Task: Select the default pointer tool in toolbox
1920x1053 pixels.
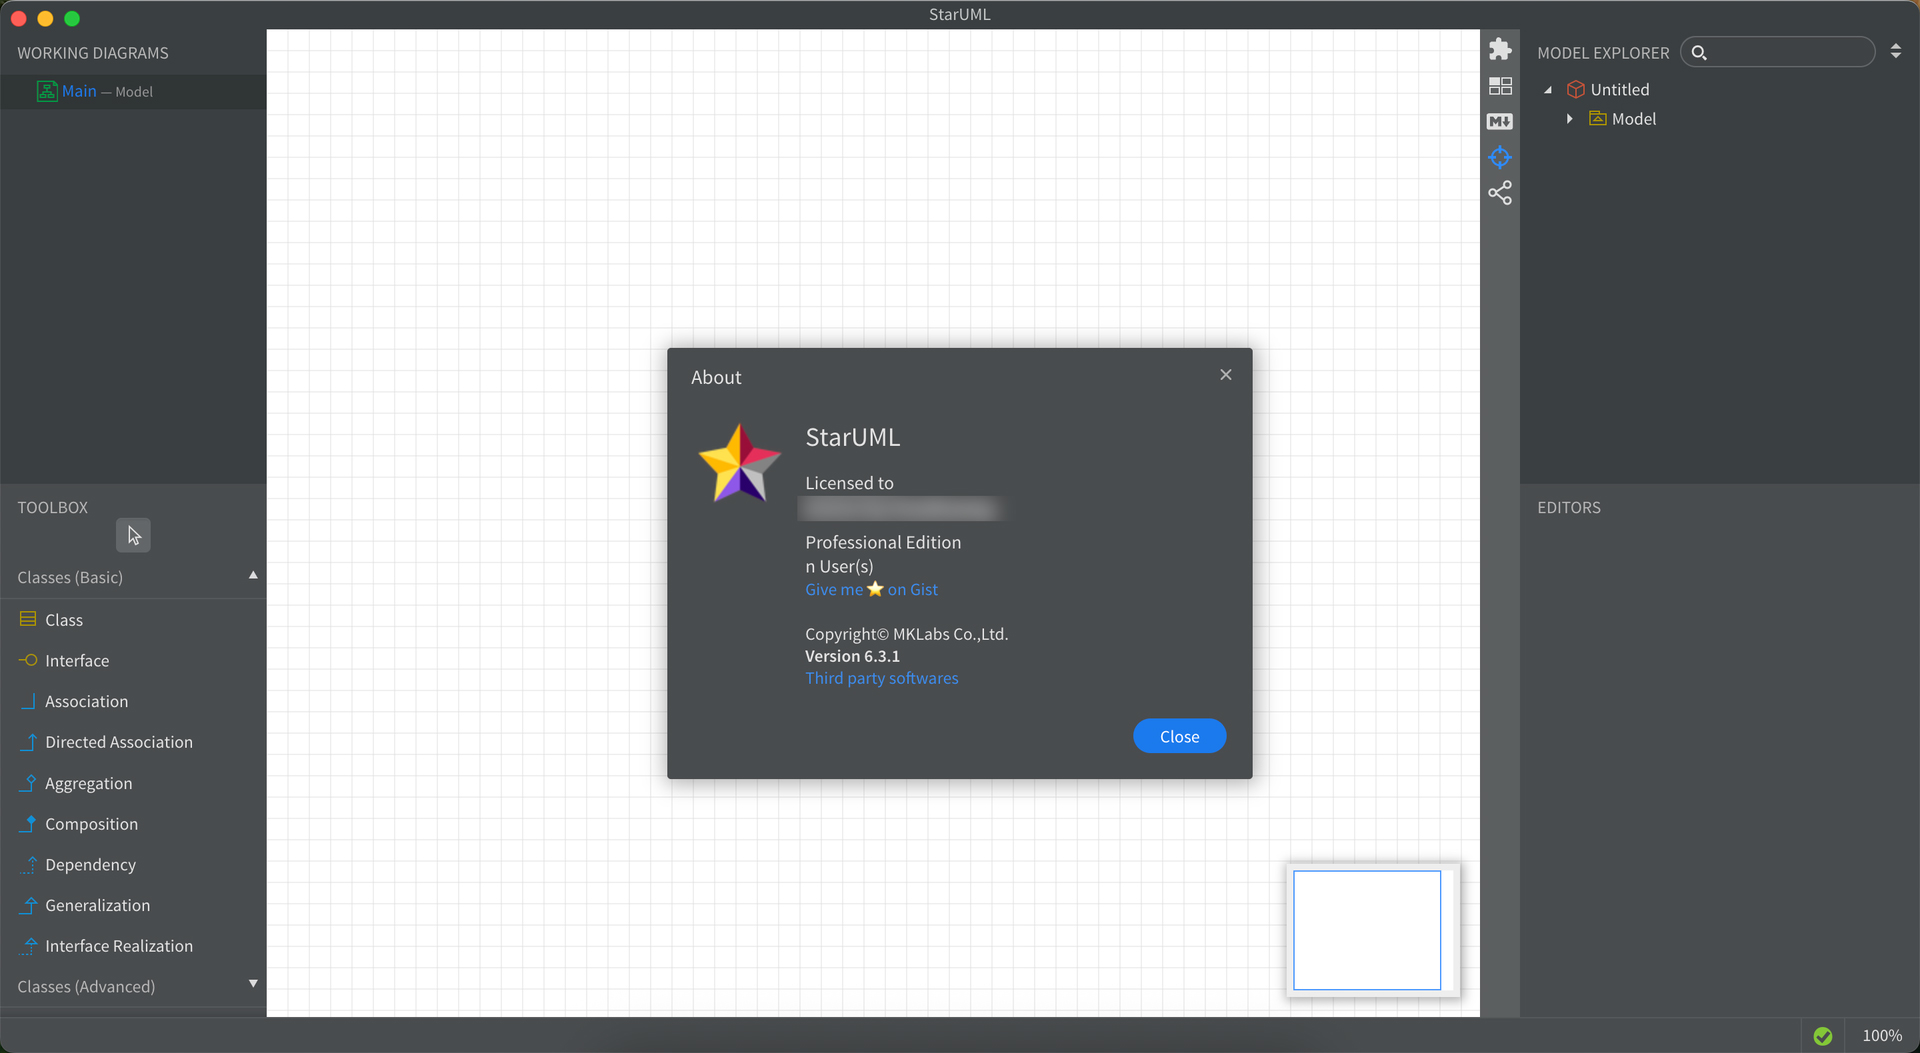Action: [x=133, y=535]
